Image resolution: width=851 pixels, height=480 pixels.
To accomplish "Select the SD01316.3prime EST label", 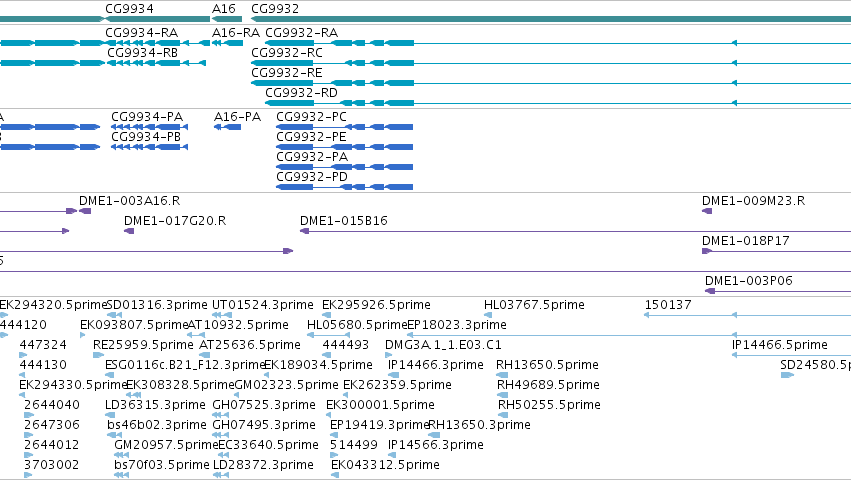I will [x=157, y=305].
